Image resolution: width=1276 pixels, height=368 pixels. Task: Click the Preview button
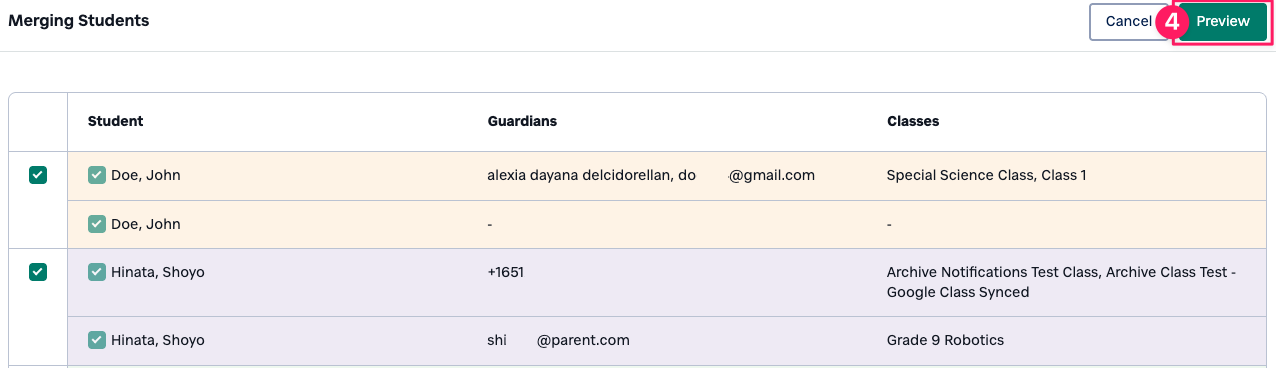point(1222,21)
